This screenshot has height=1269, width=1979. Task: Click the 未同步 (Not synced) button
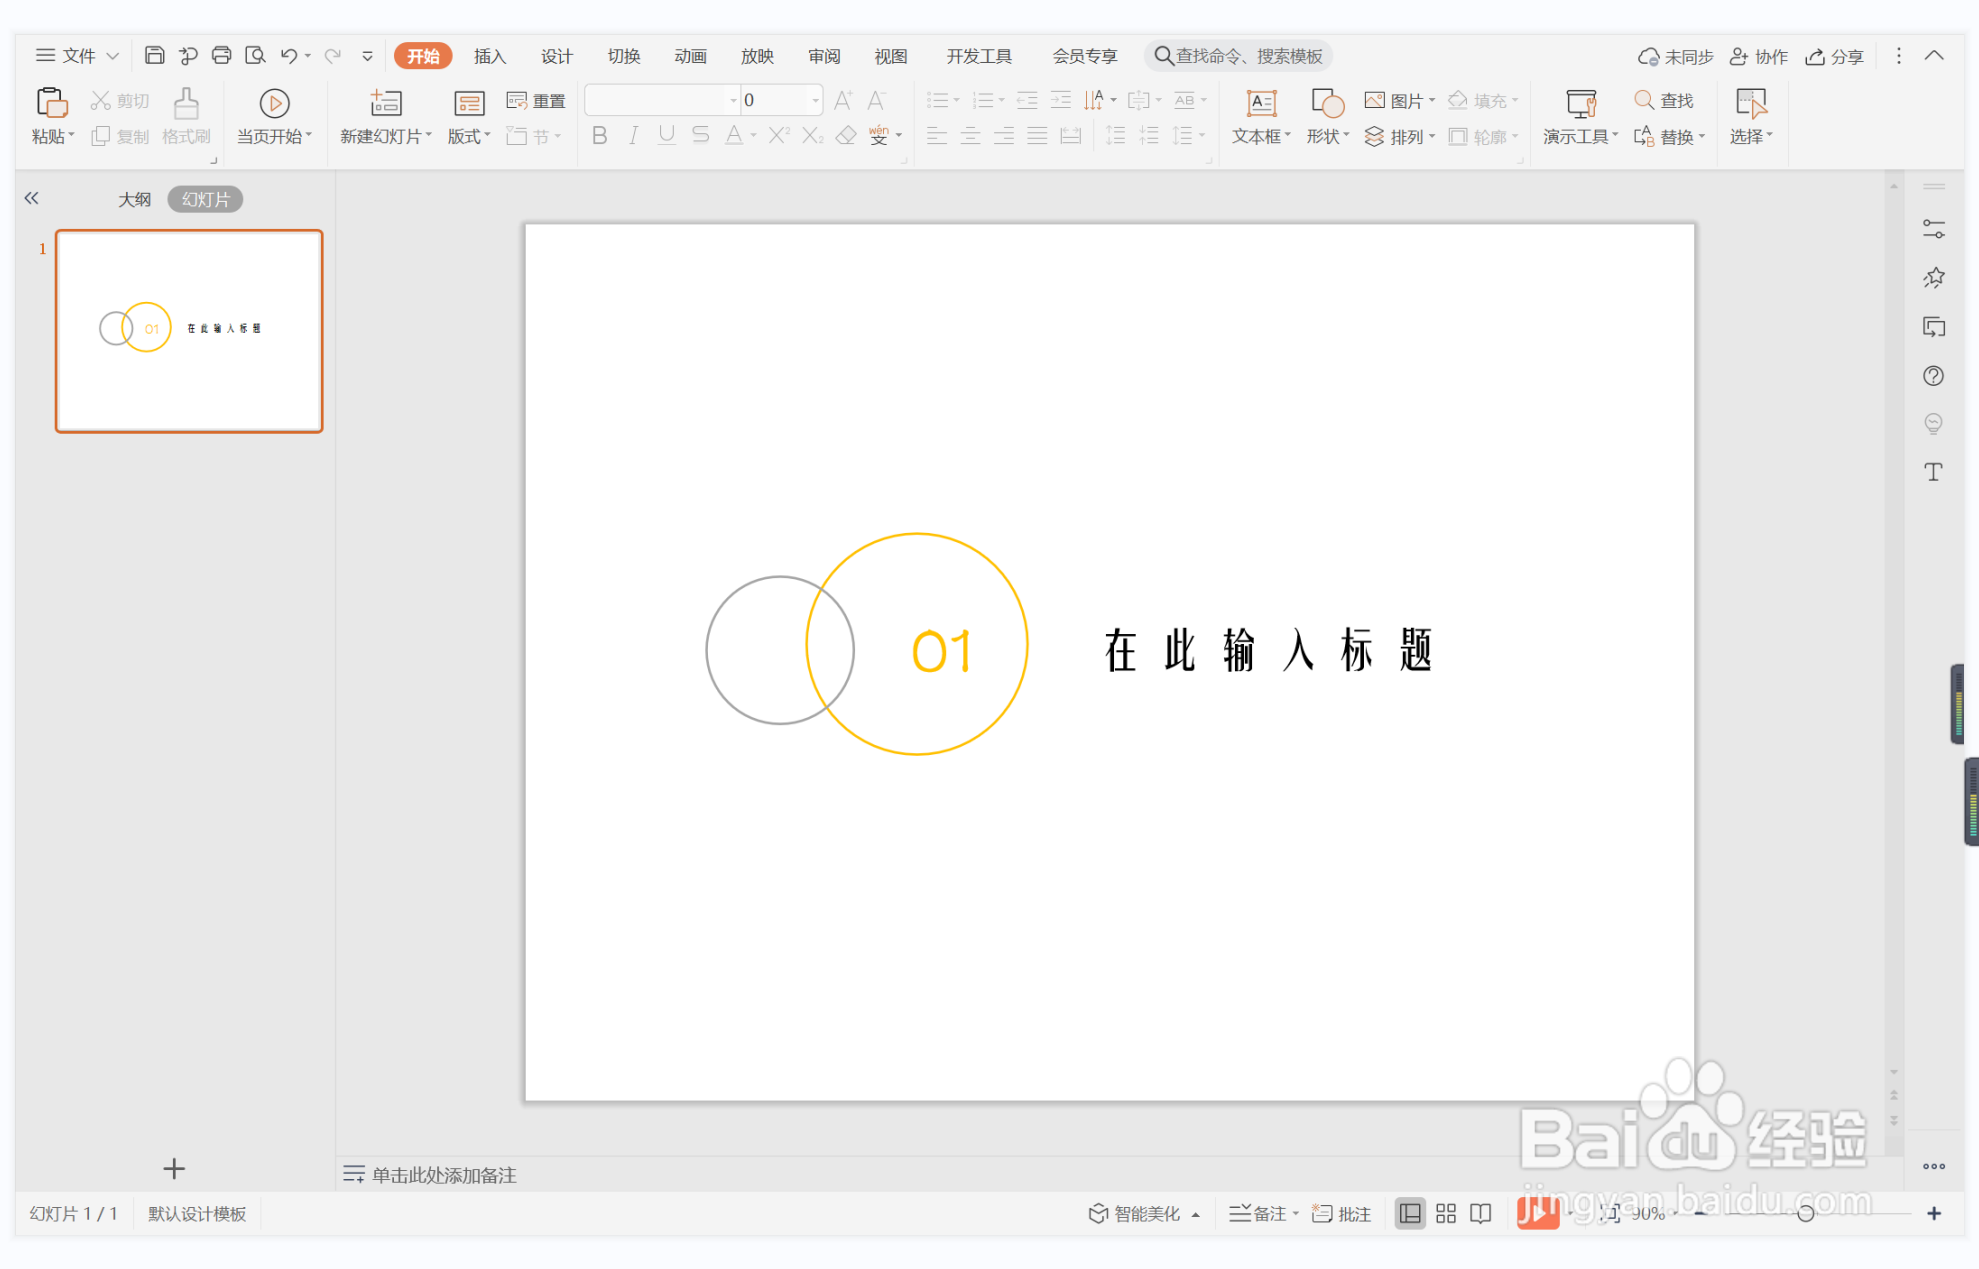click(x=1675, y=56)
